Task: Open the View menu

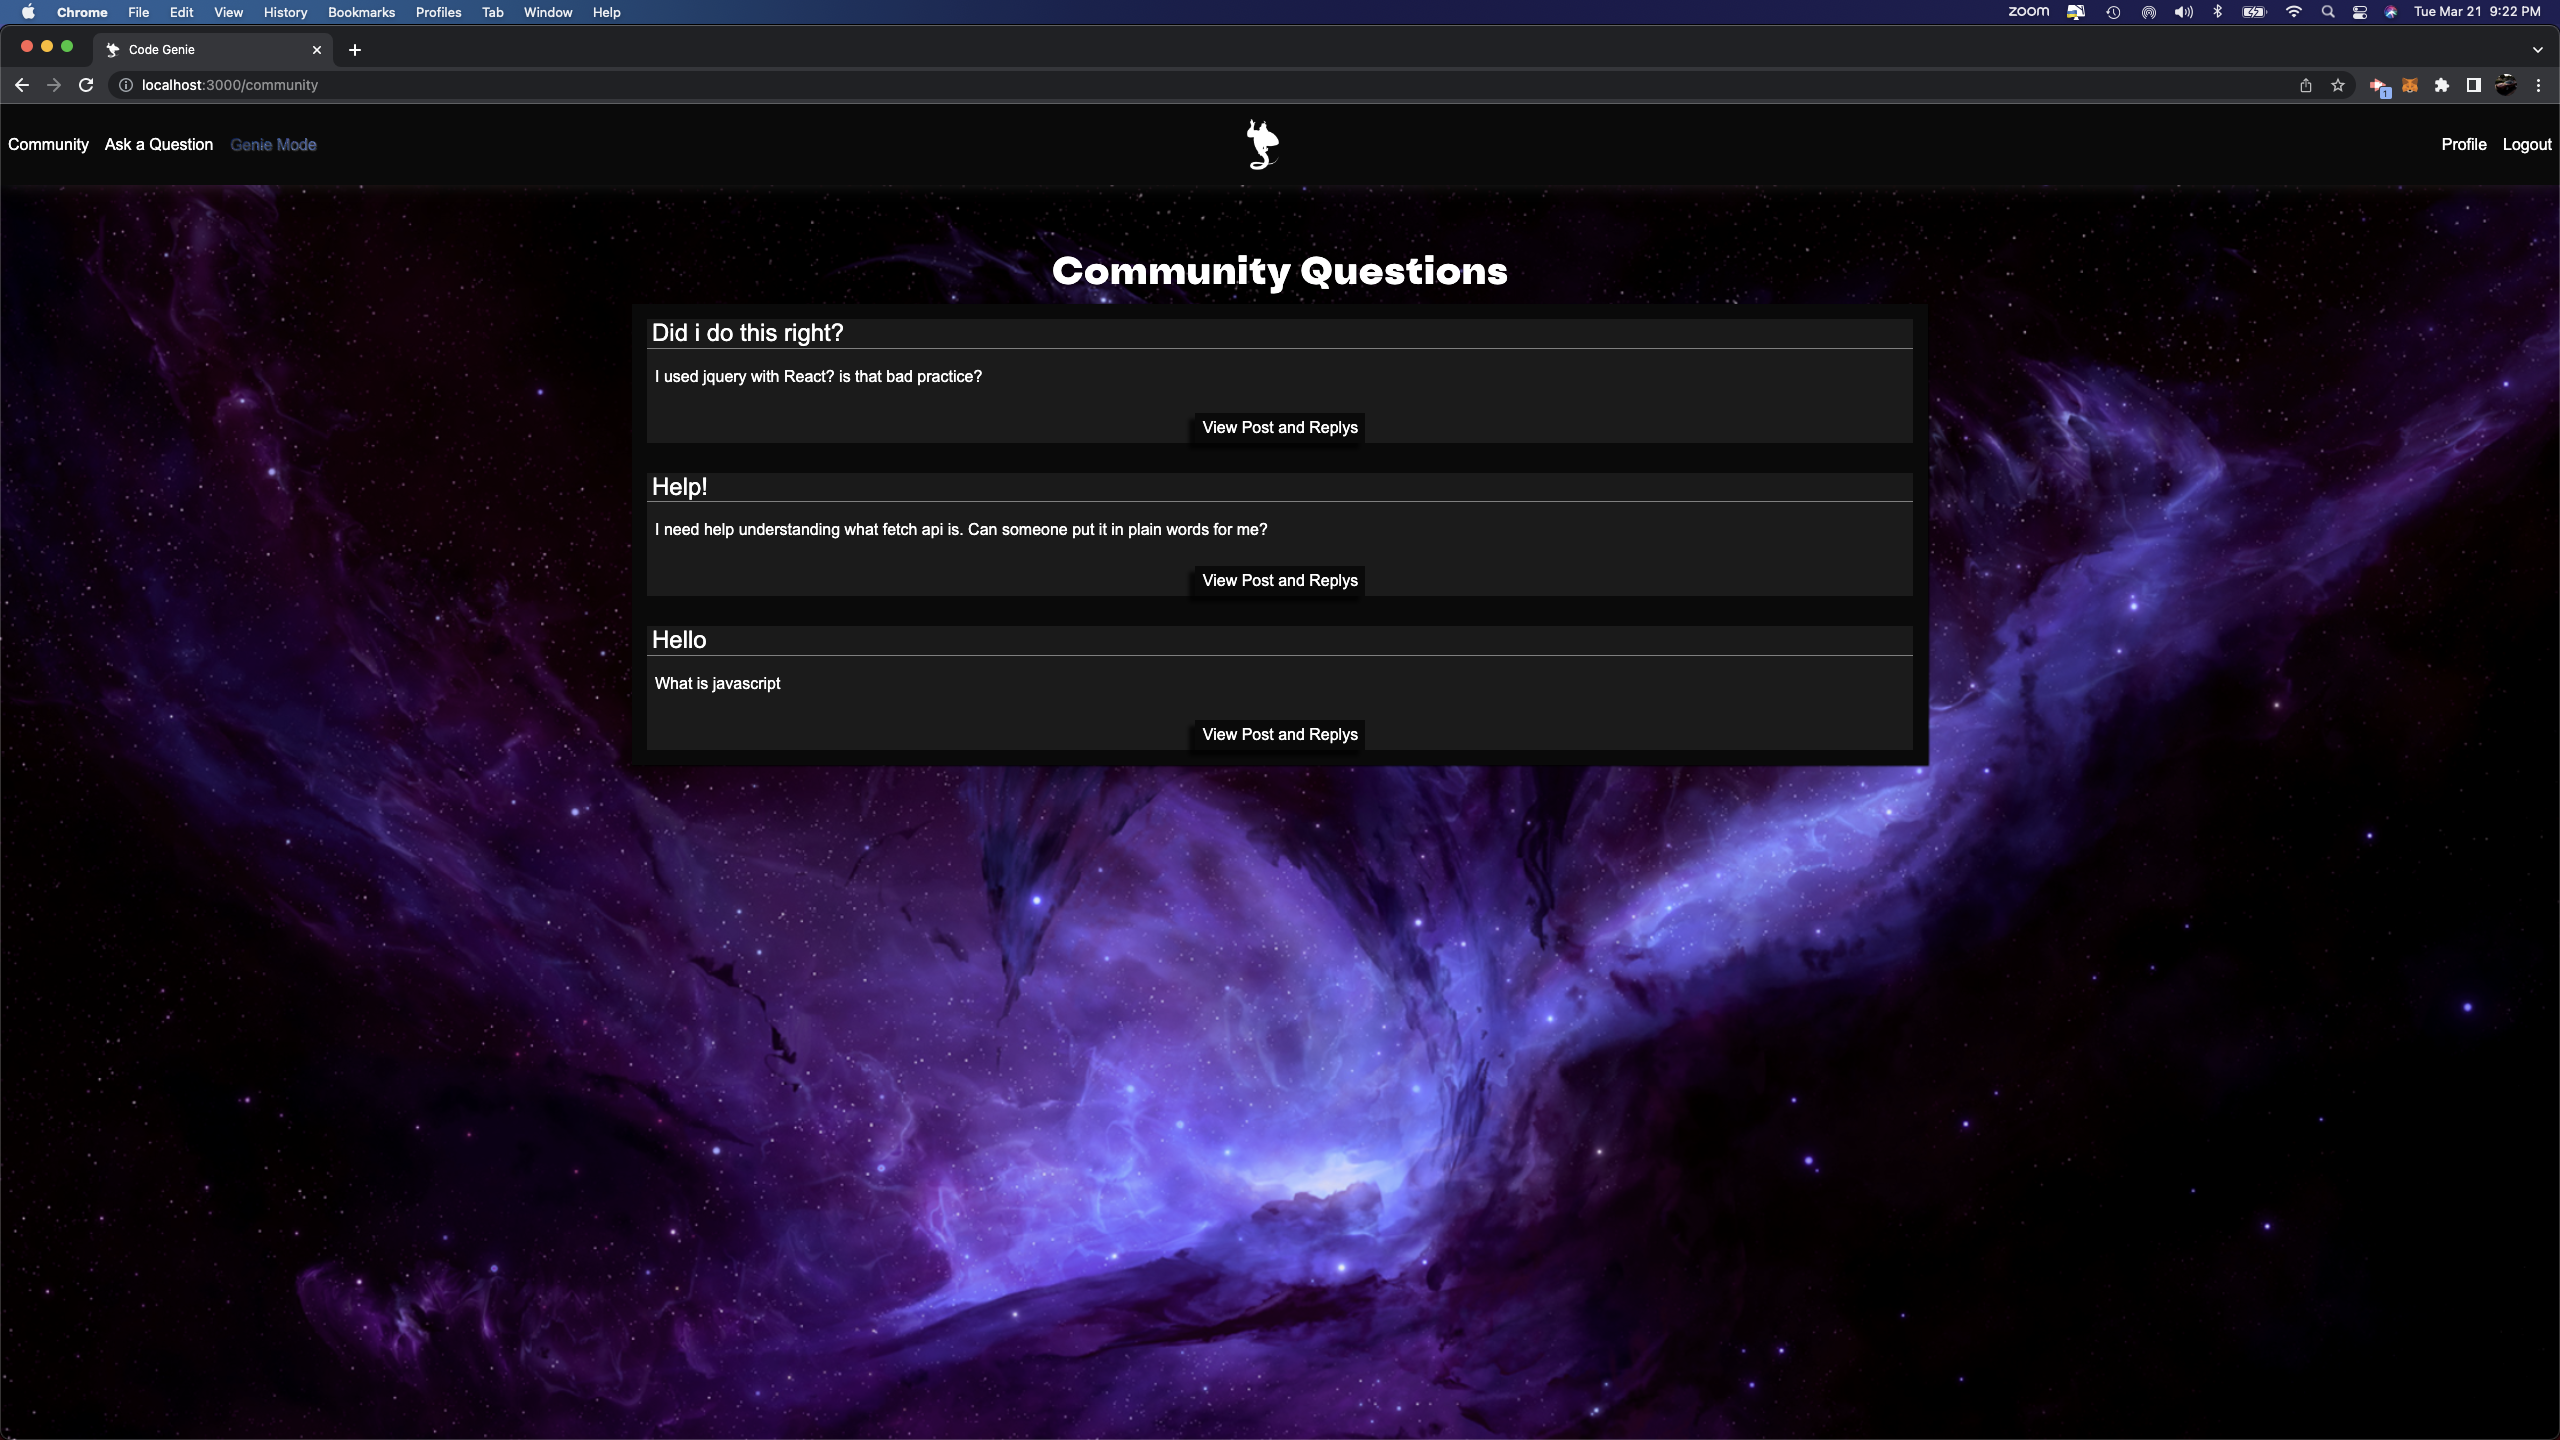Action: 228,12
